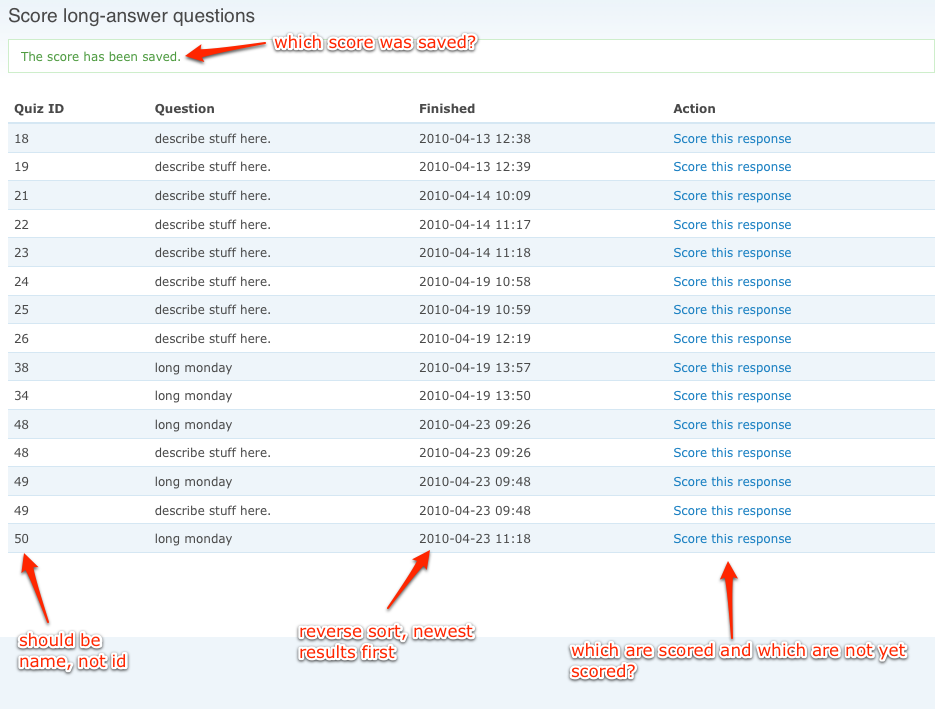Score the 'long monday' response for quiz 38
This screenshot has width=935, height=709.
pyautogui.click(x=732, y=367)
